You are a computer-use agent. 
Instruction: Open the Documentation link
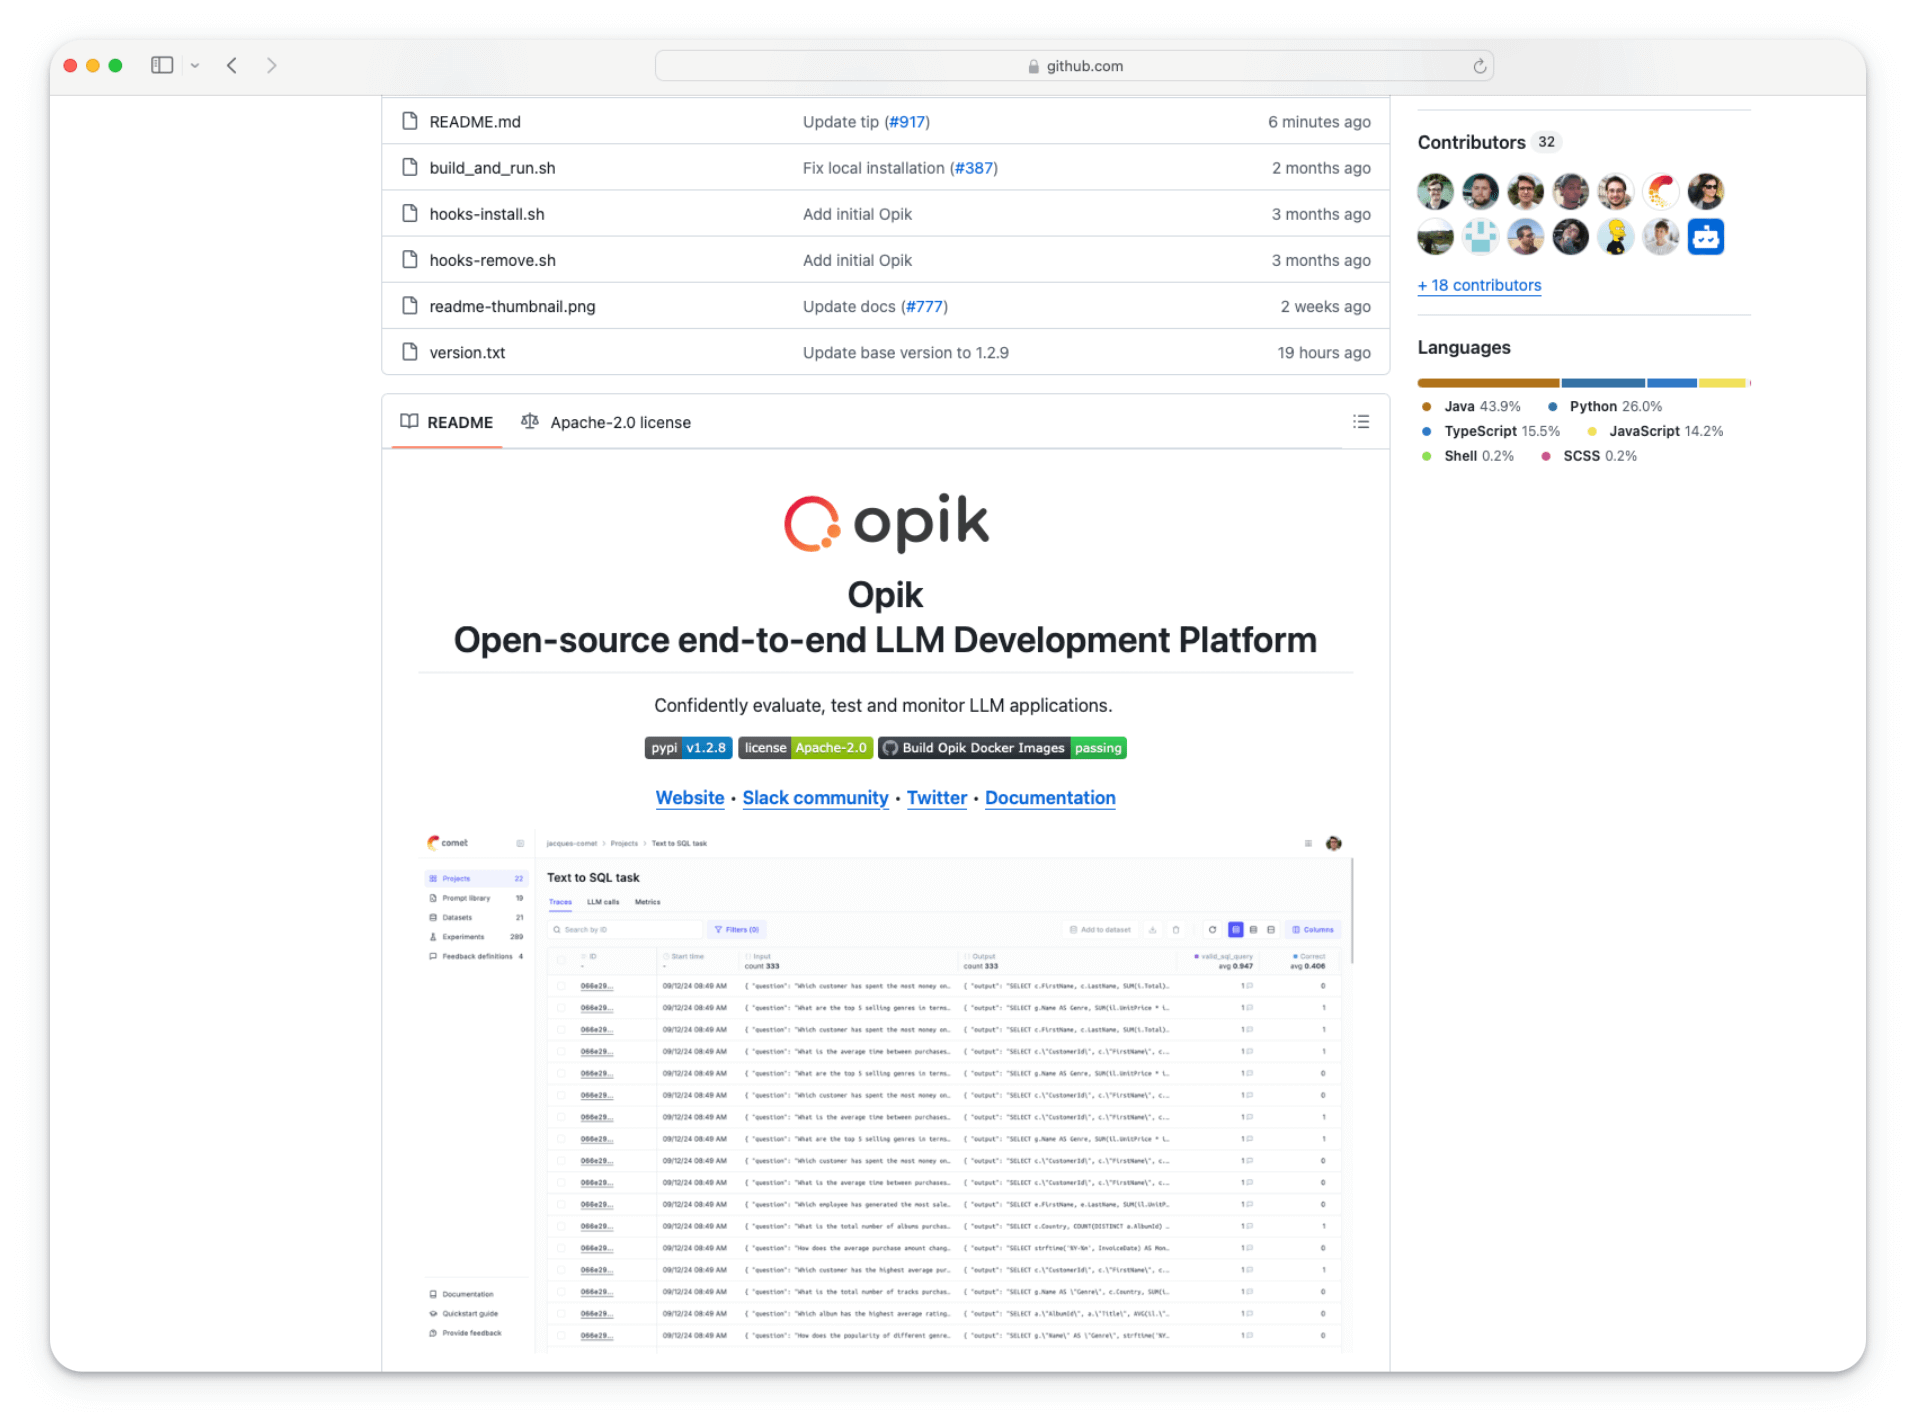pyautogui.click(x=1049, y=798)
